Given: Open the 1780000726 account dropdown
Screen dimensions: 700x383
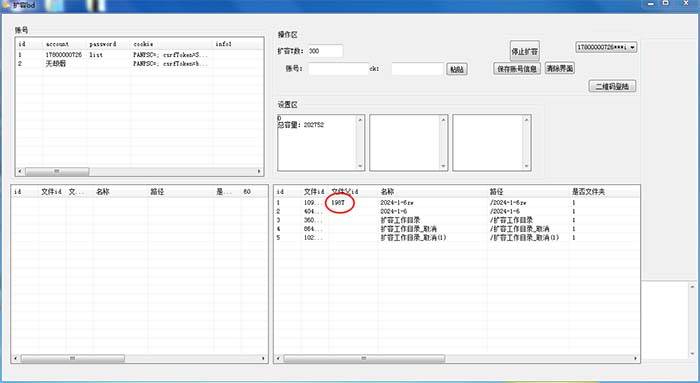Looking at the screenshot, I should [606, 47].
